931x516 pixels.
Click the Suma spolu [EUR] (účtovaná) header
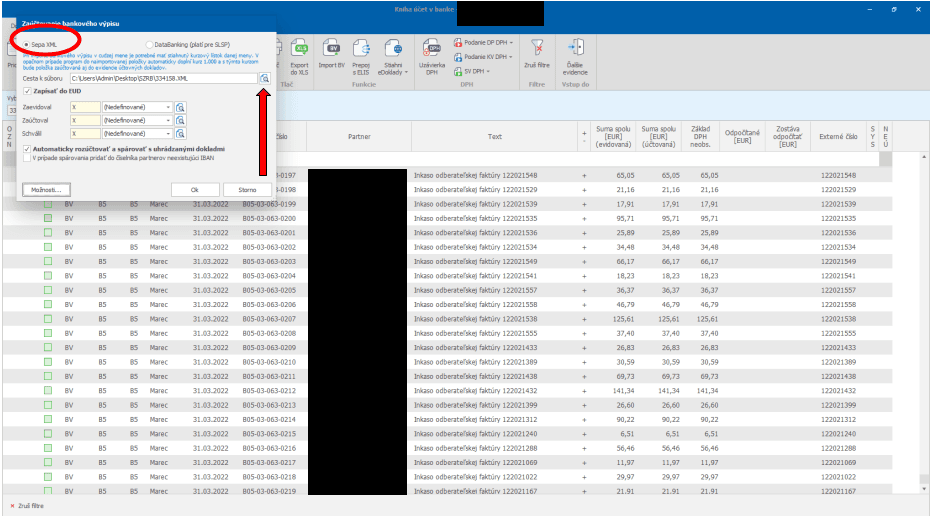658,137
